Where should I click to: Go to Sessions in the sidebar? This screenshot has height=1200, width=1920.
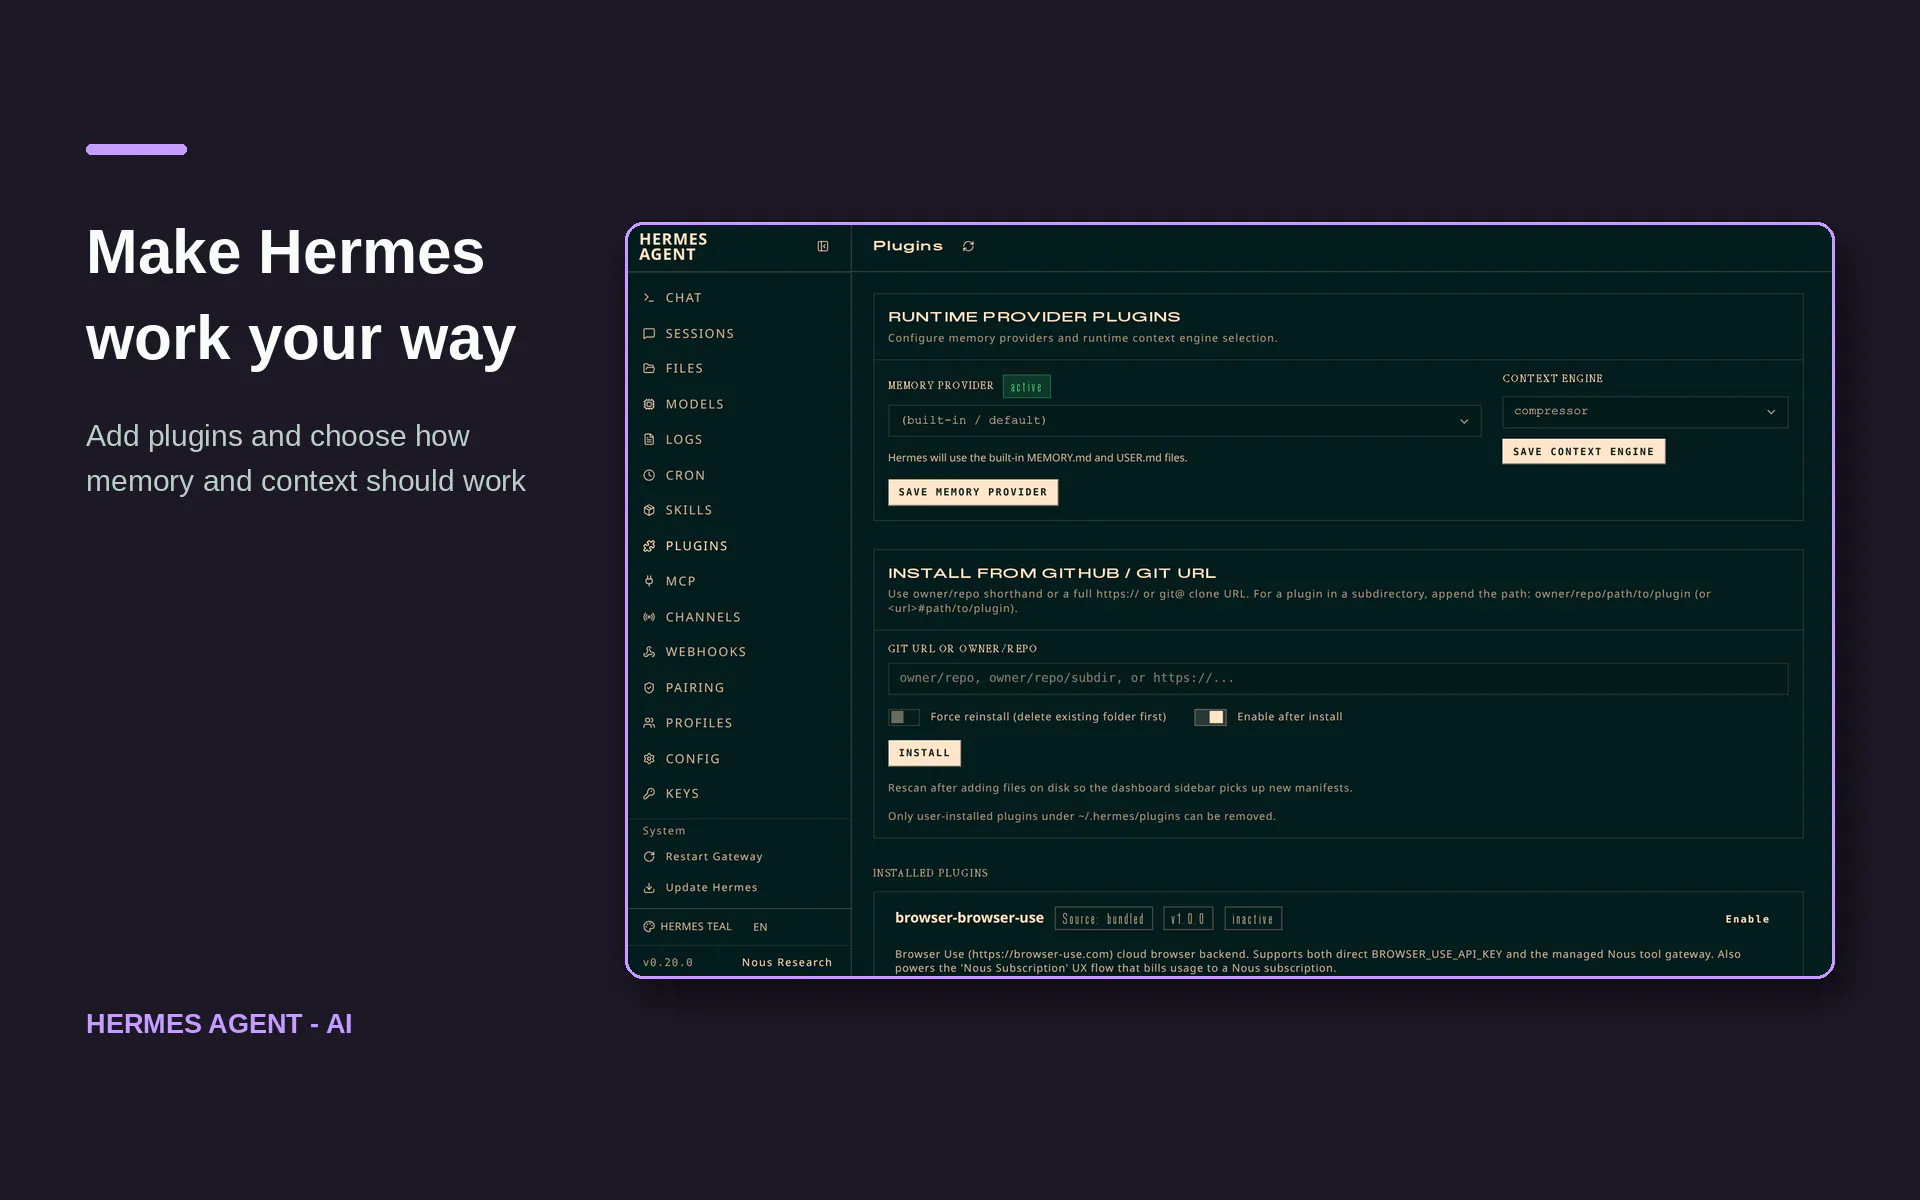pyautogui.click(x=700, y=334)
